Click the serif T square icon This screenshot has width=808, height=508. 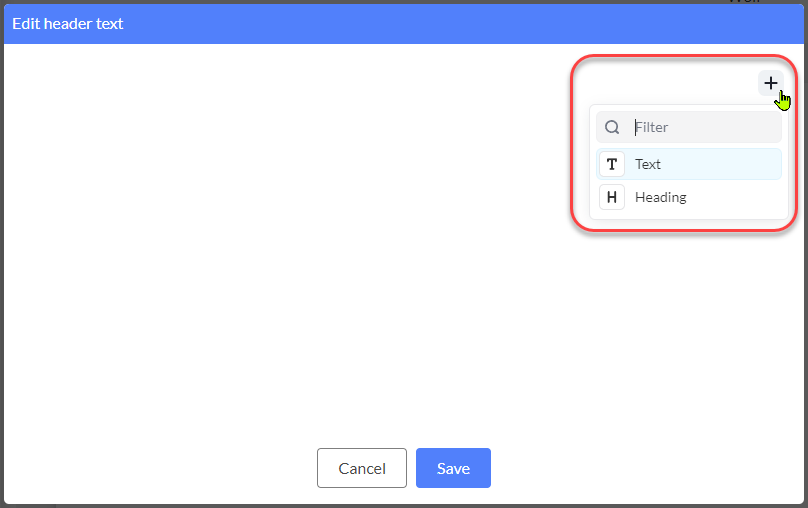(x=612, y=164)
